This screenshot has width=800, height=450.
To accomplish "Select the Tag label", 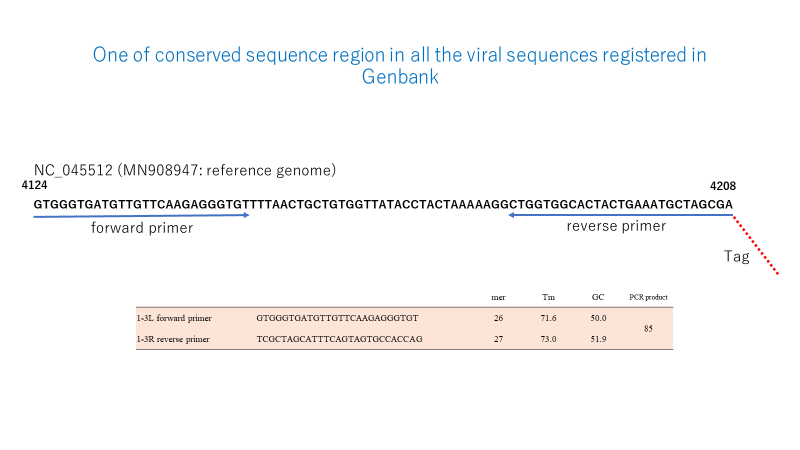I will tap(737, 256).
